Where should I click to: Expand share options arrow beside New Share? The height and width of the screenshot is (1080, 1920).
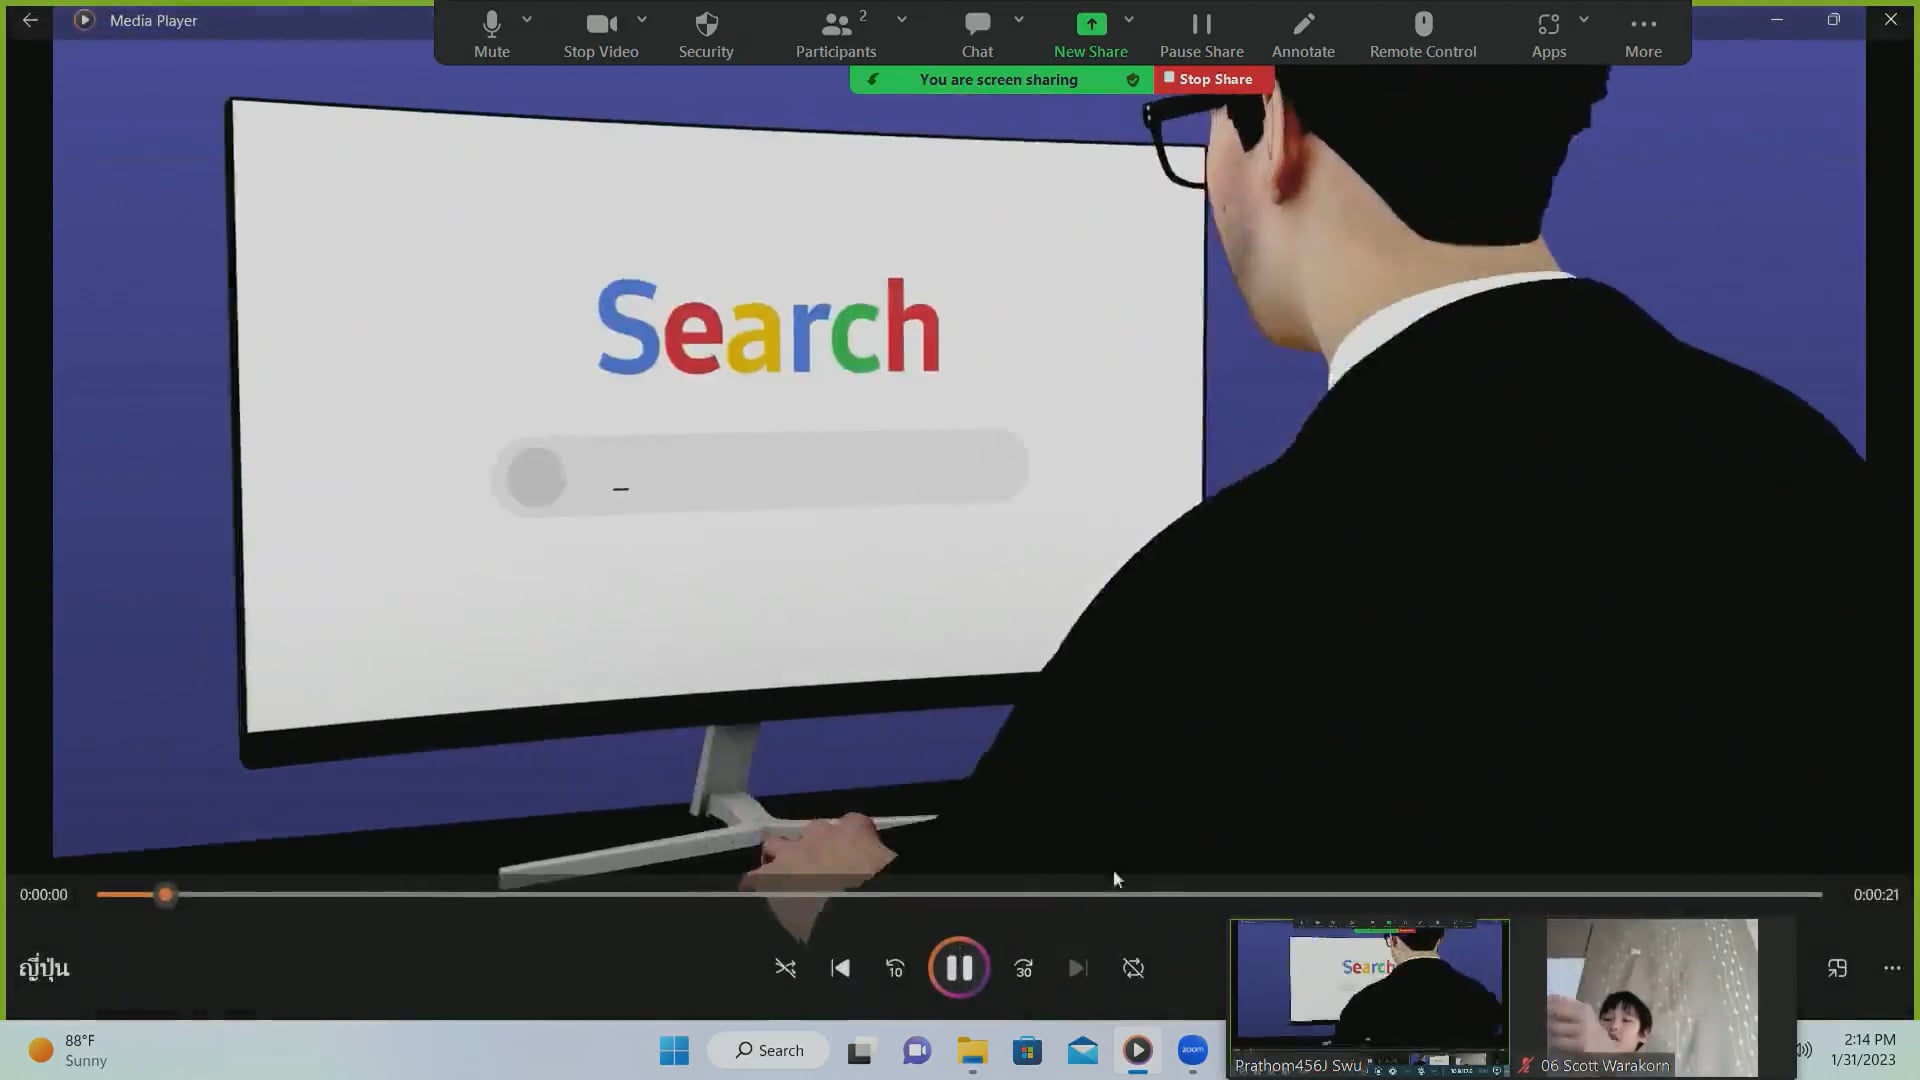1129,20
